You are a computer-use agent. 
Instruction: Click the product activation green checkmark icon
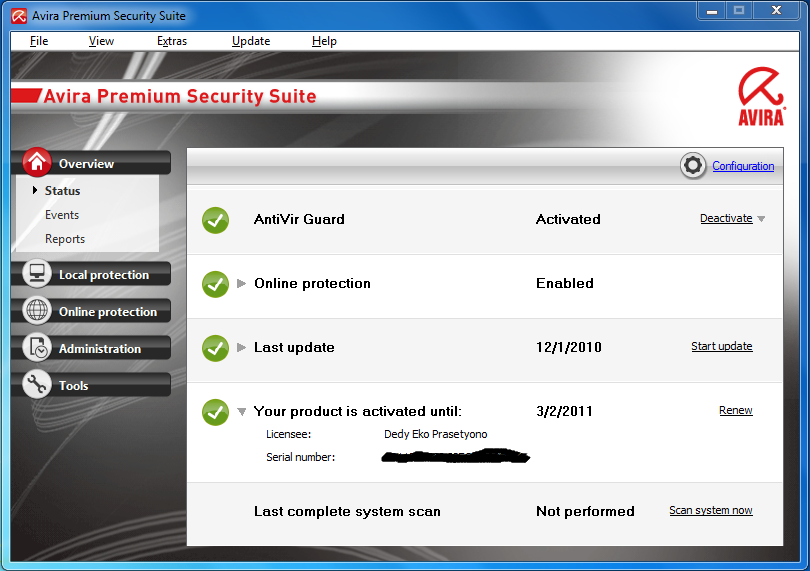click(x=215, y=412)
